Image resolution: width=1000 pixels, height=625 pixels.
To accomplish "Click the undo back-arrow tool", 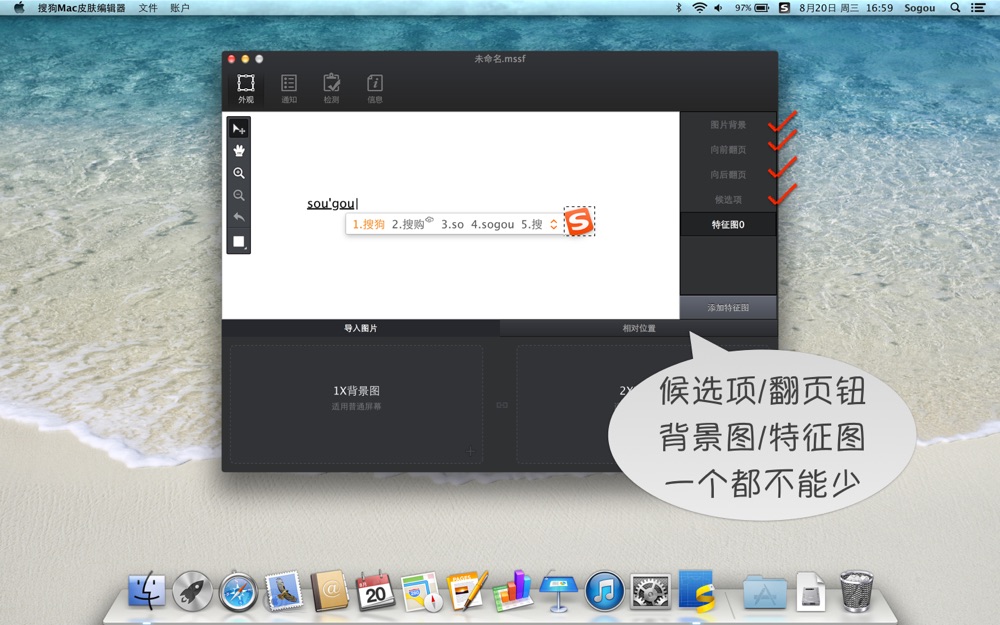I will [239, 217].
